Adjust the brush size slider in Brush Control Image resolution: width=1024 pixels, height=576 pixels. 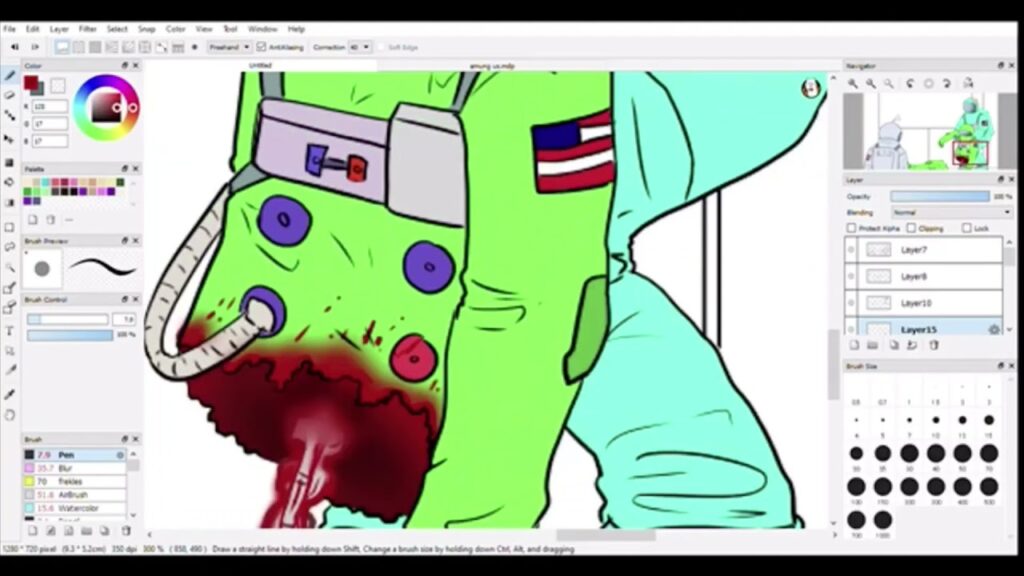67,319
